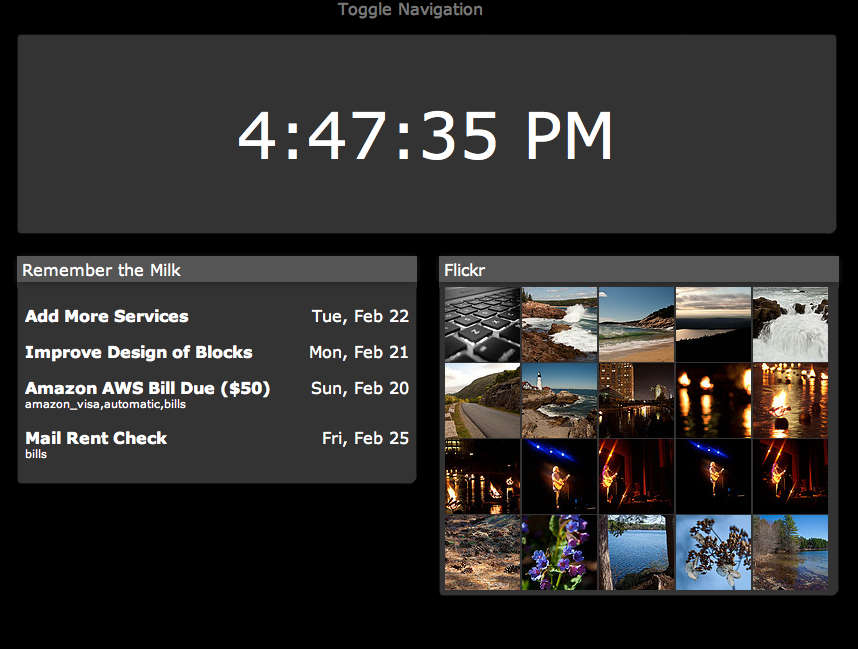
Task: Open the curving coastal road thumbnail
Action: pyautogui.click(x=482, y=401)
